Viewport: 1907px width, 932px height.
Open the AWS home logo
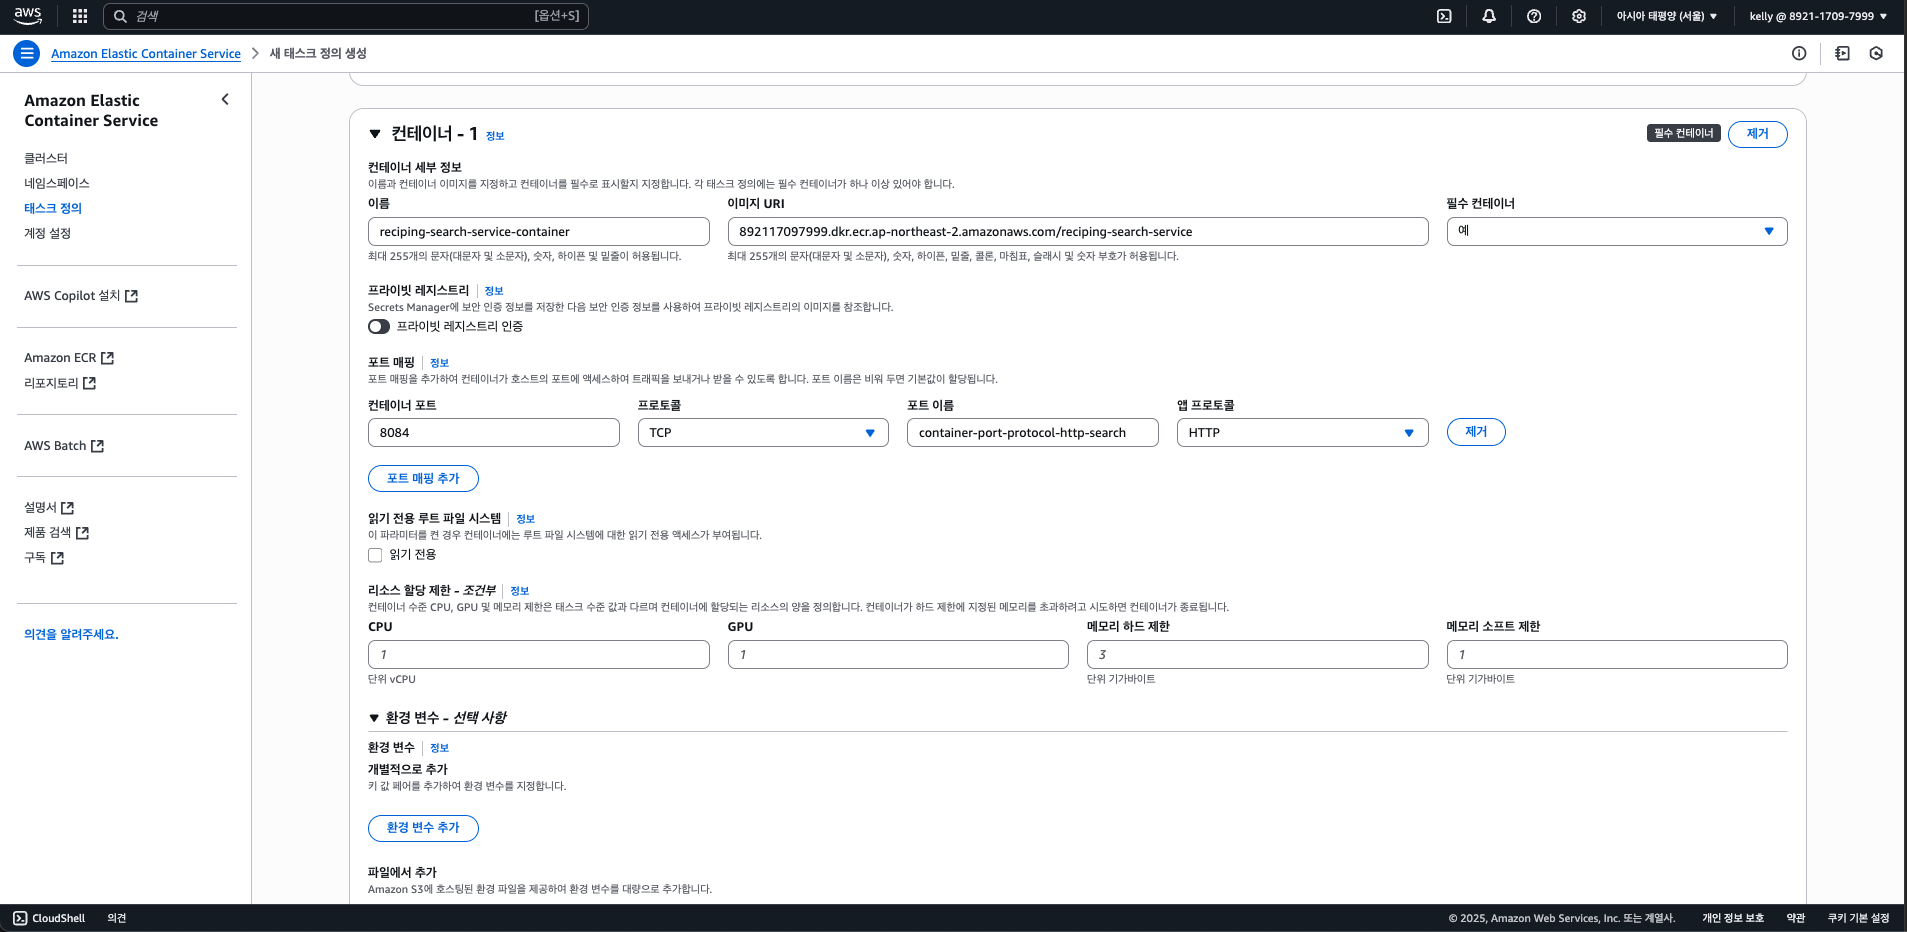click(28, 16)
